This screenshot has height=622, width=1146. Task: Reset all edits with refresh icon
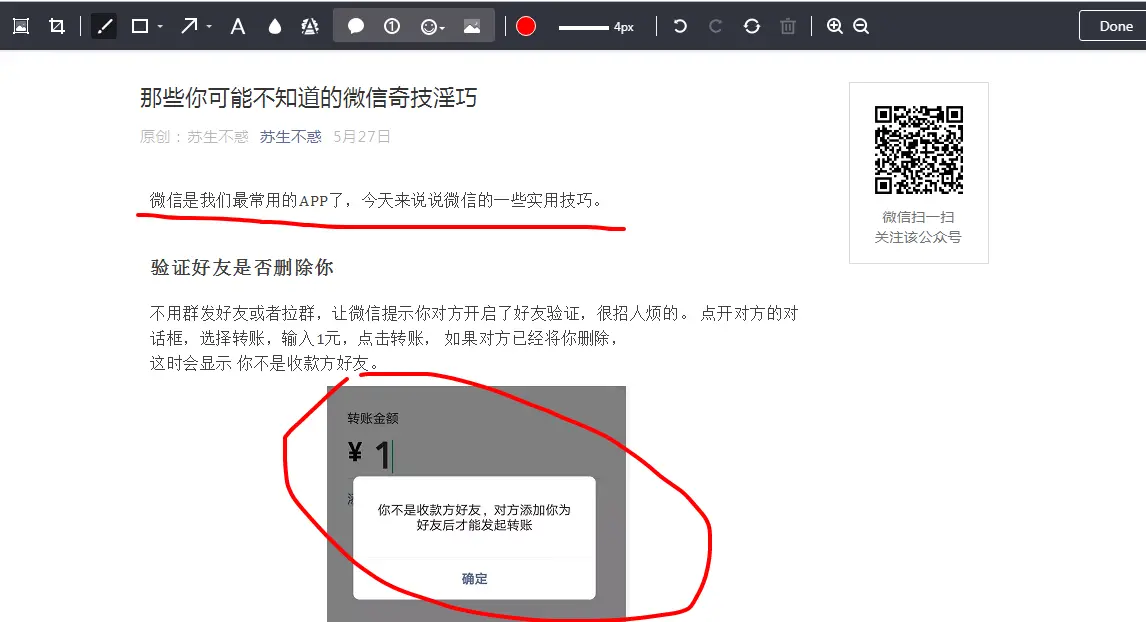(x=752, y=26)
